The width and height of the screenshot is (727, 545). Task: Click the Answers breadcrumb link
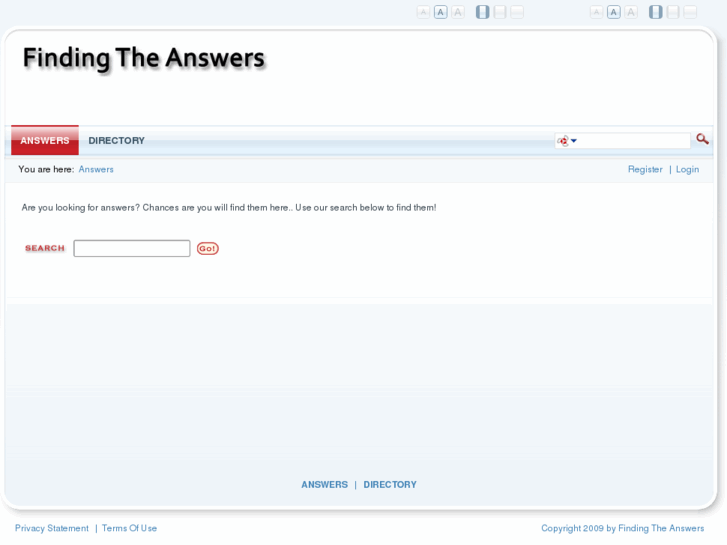pos(96,169)
